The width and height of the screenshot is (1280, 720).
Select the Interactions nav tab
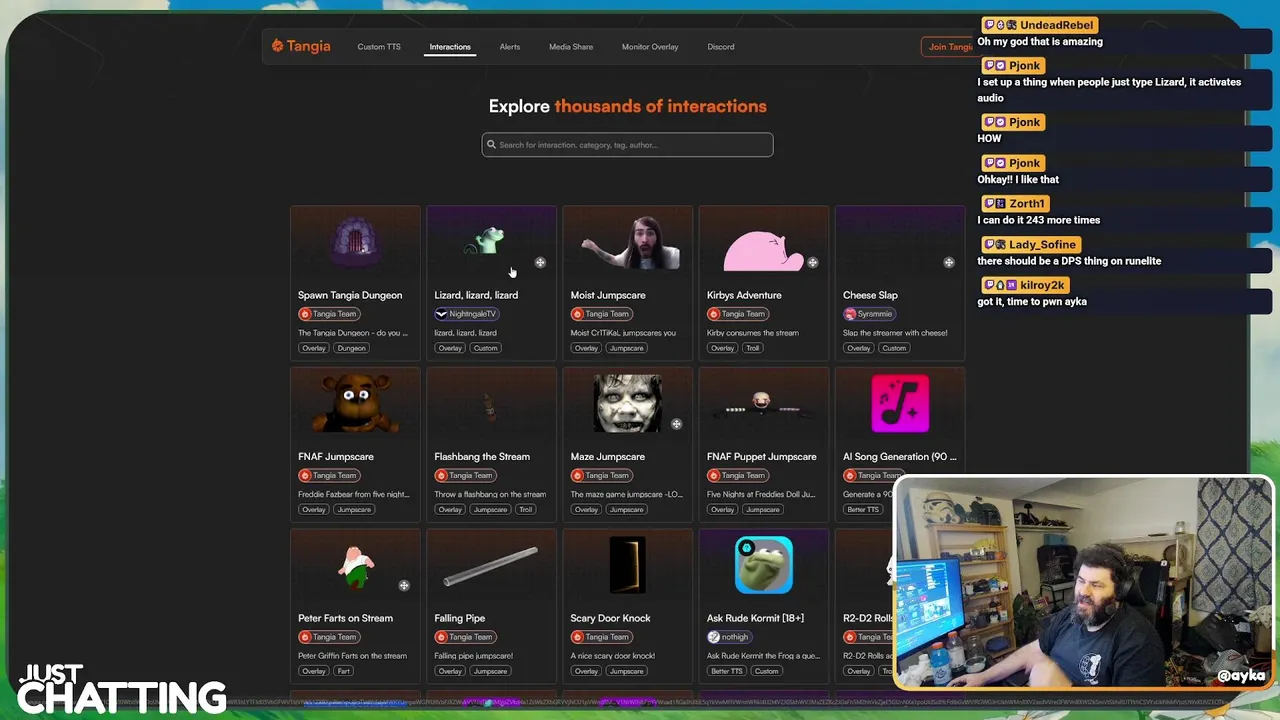coord(450,47)
